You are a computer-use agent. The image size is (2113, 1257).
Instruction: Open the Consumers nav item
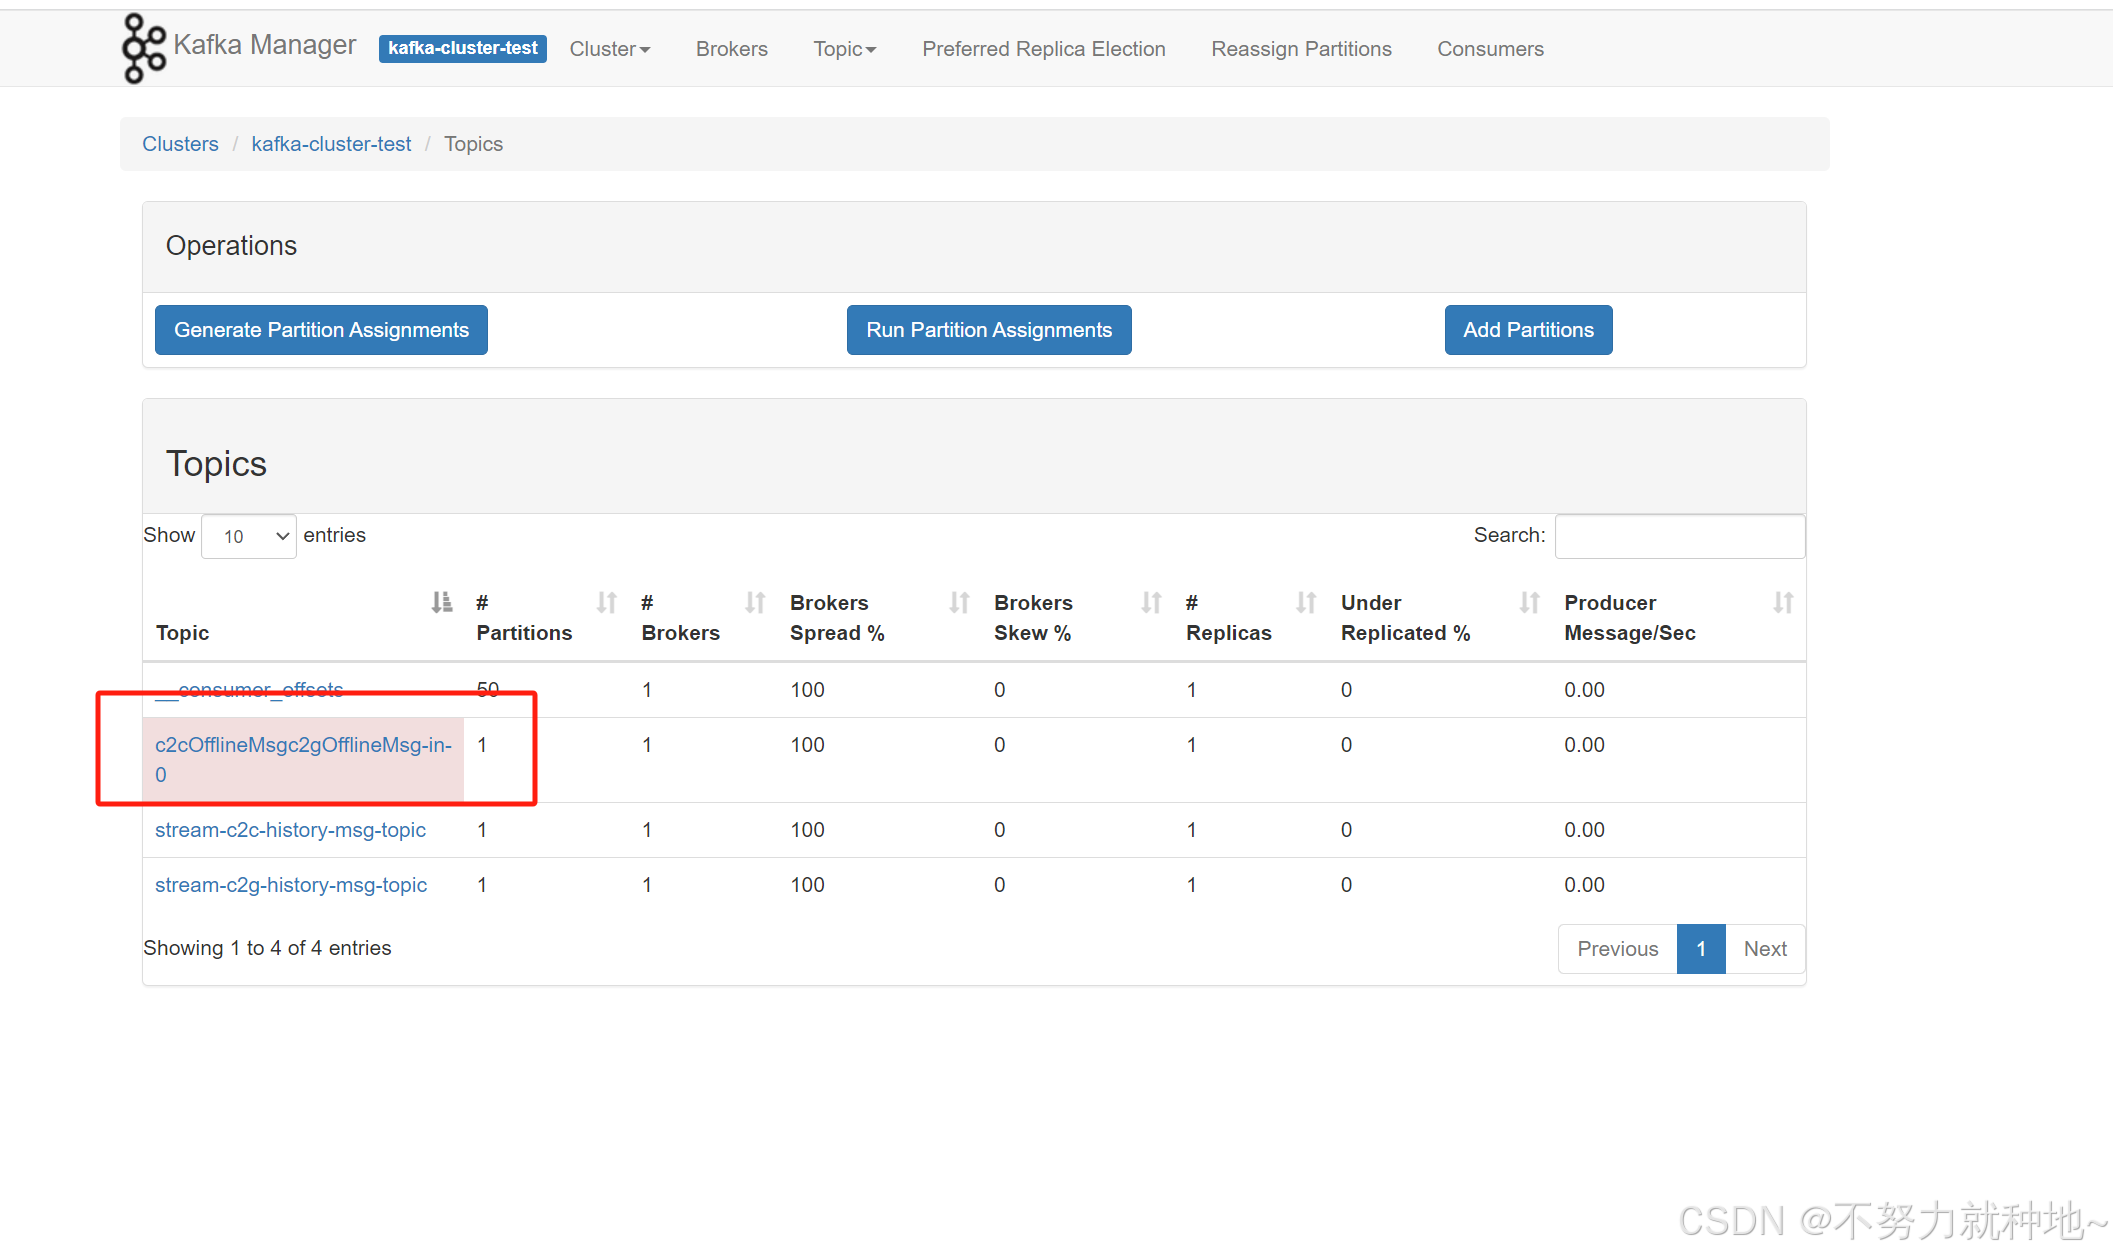coord(1489,49)
